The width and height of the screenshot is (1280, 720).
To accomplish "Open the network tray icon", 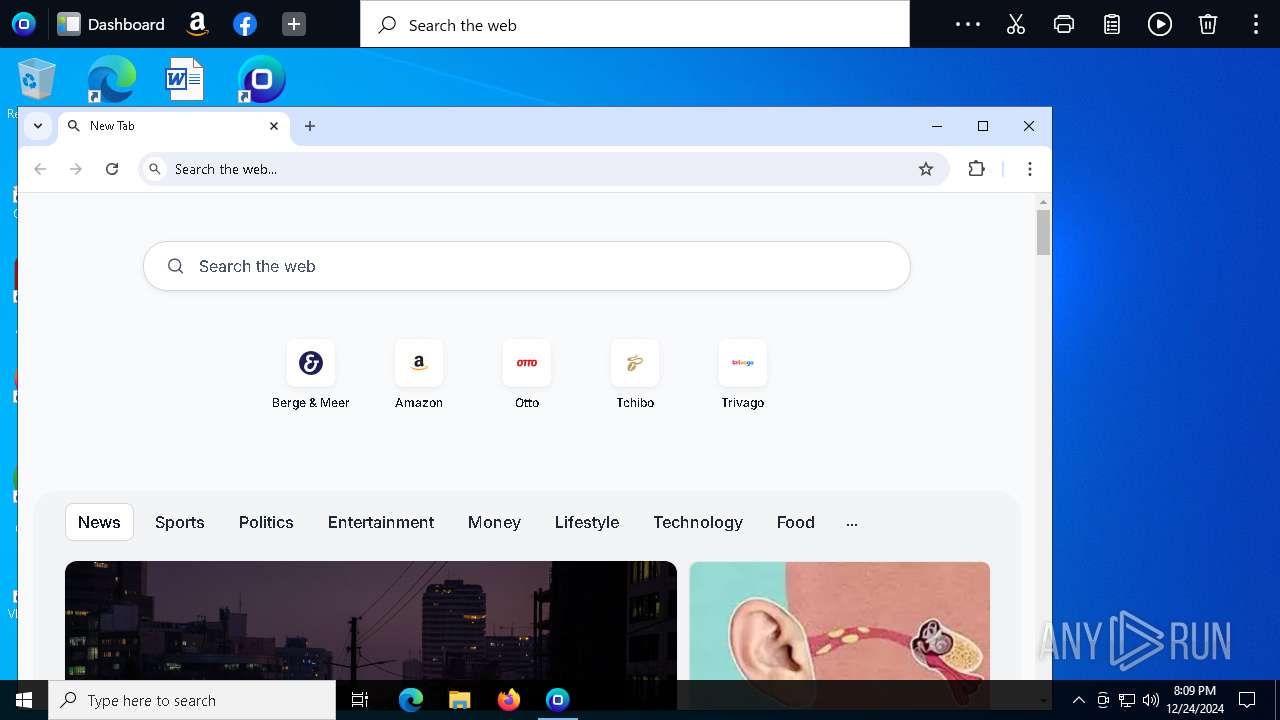I will (1127, 700).
